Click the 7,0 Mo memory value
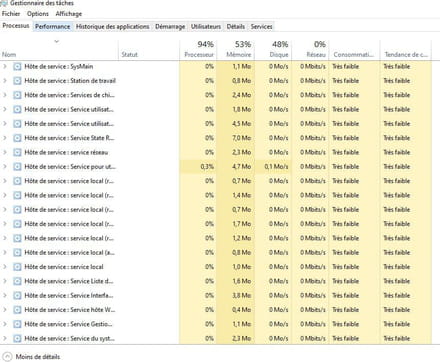This screenshot has width=440, height=362. 241,138
